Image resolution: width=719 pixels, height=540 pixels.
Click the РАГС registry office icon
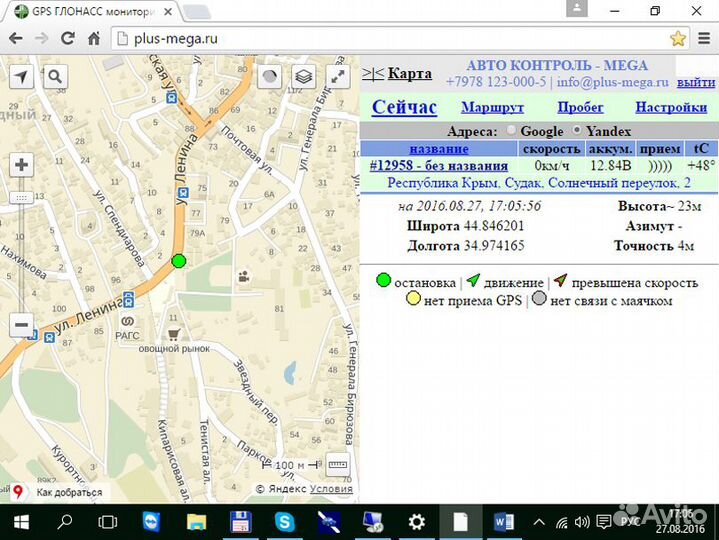[x=127, y=321]
